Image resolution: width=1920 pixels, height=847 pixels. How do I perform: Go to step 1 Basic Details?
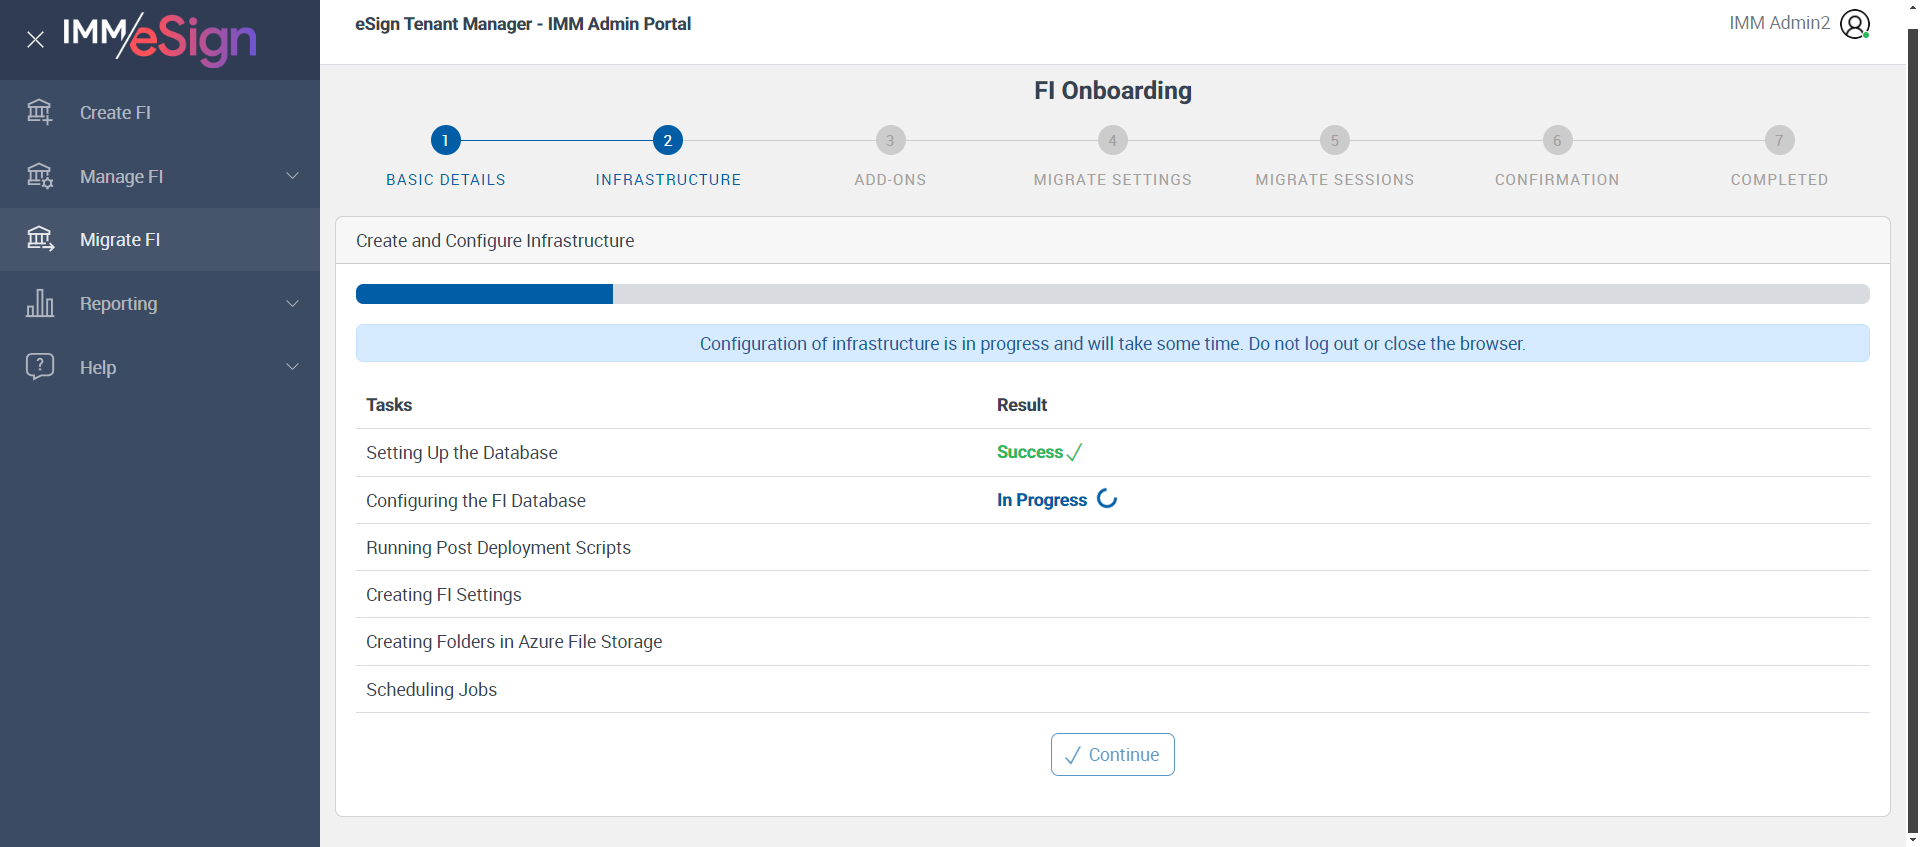(446, 141)
